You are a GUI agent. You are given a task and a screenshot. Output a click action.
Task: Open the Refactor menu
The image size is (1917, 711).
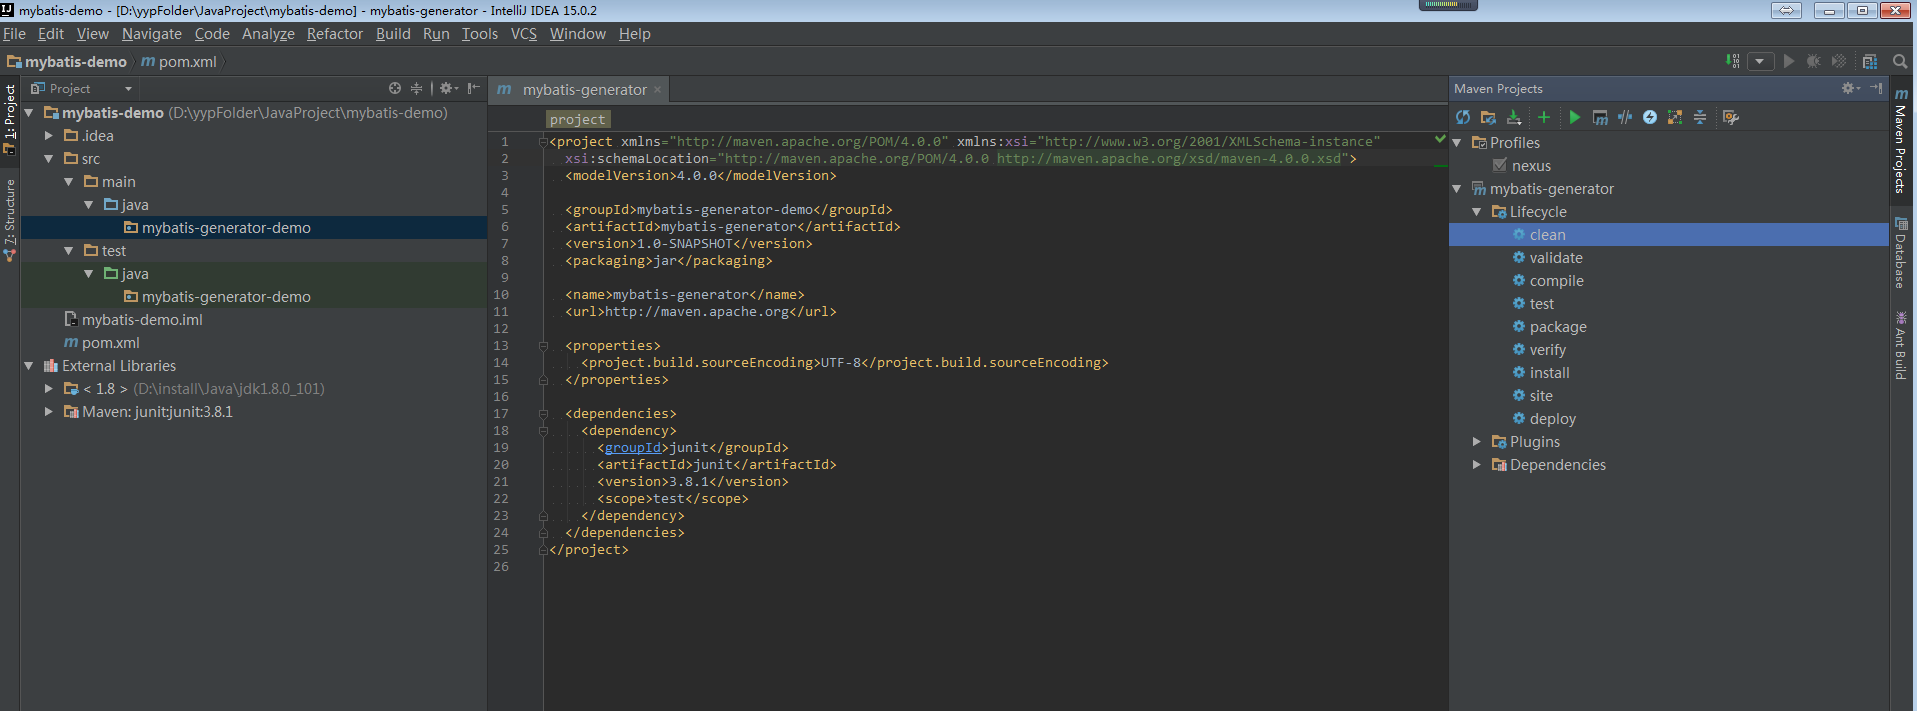335,34
